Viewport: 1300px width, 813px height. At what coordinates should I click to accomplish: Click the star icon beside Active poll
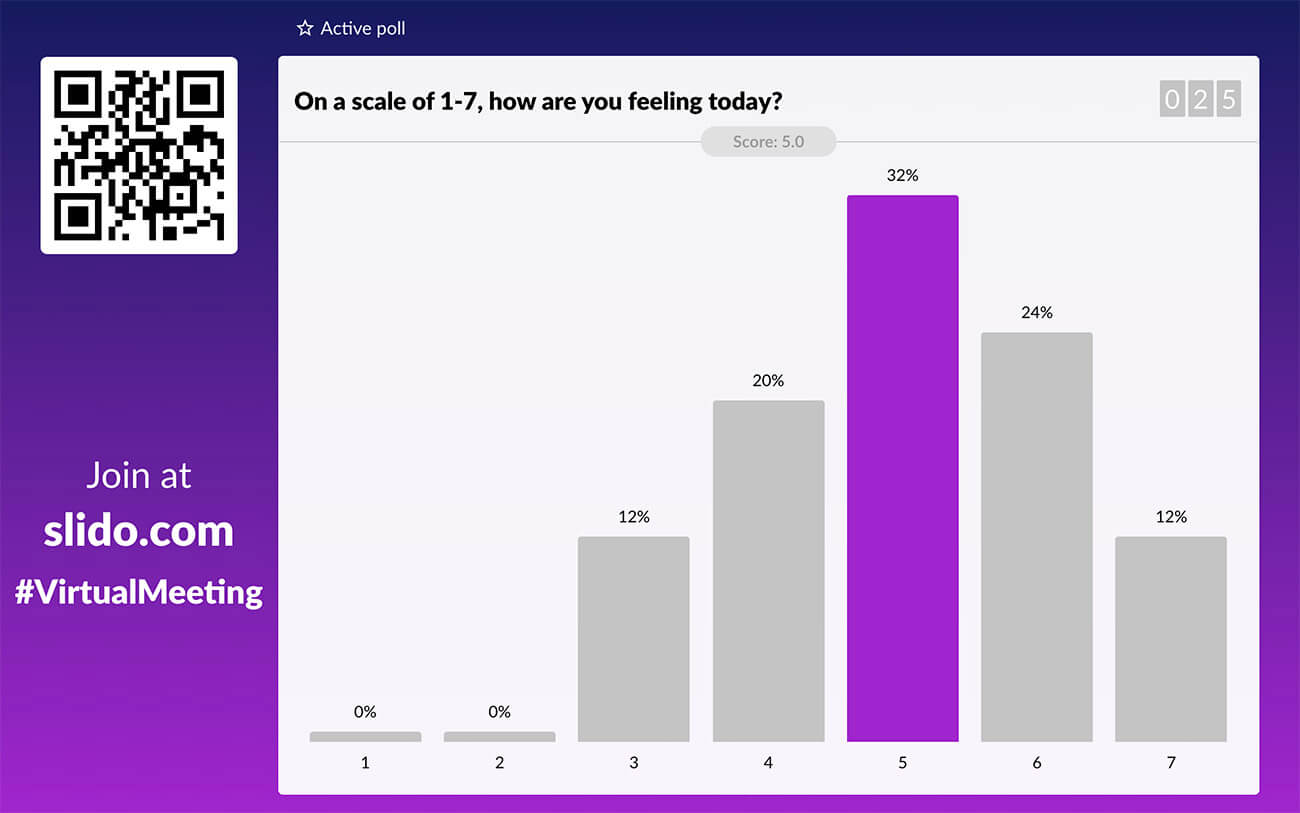point(305,28)
